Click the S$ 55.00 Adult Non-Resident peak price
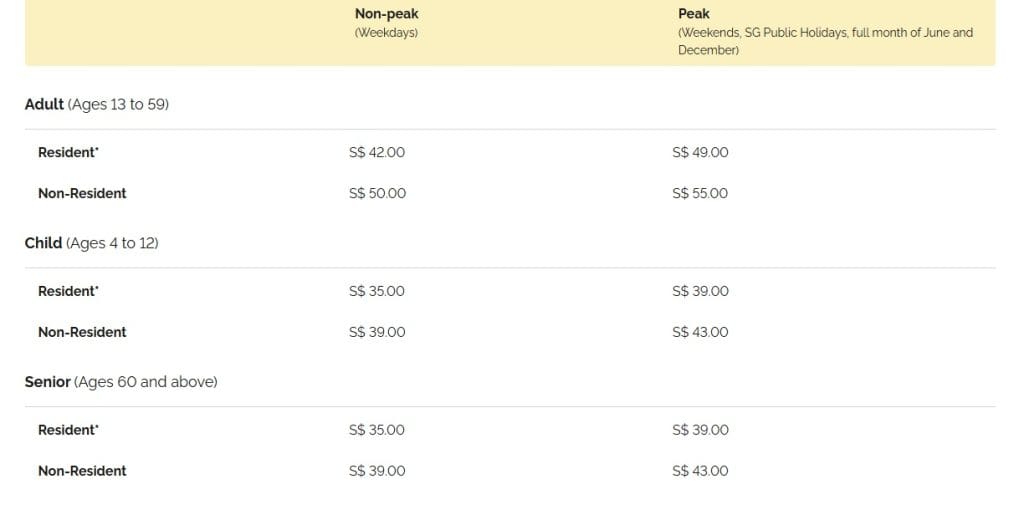The height and width of the screenshot is (520, 1024). [x=700, y=193]
